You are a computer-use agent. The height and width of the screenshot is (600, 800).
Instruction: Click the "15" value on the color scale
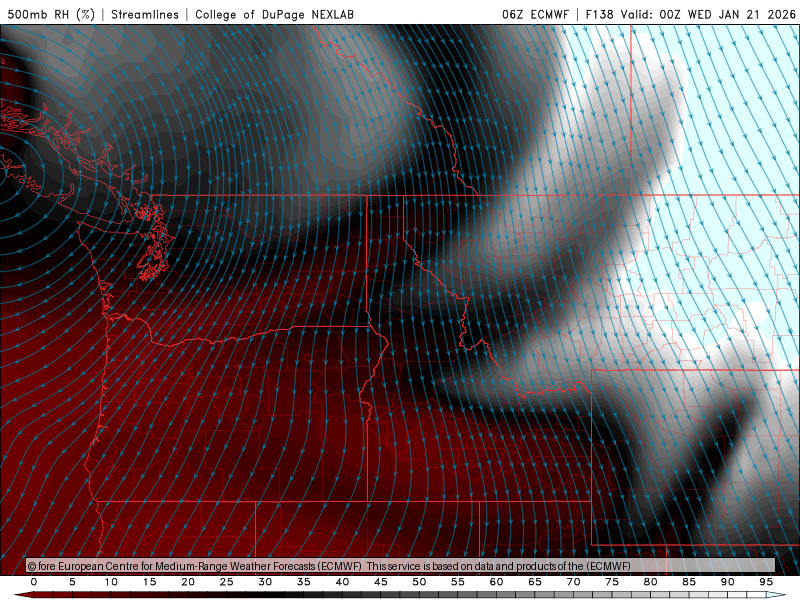point(149,582)
